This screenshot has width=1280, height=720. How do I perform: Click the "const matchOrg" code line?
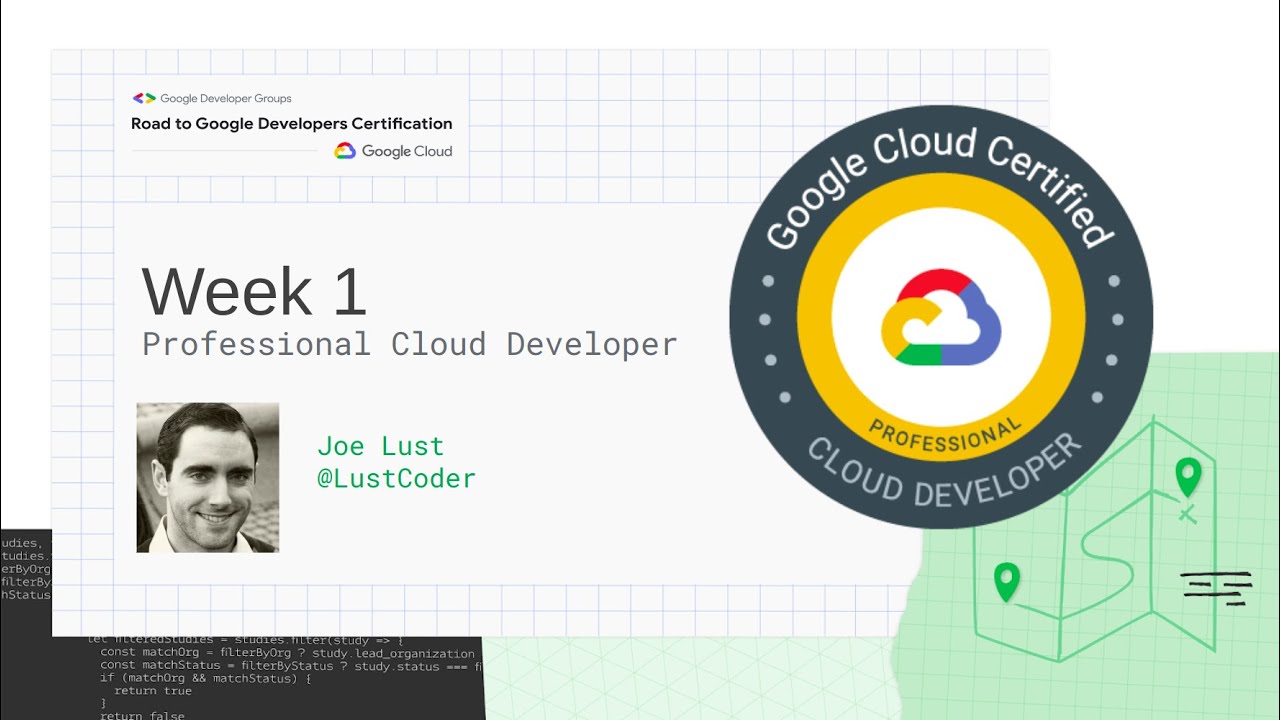[x=287, y=653]
